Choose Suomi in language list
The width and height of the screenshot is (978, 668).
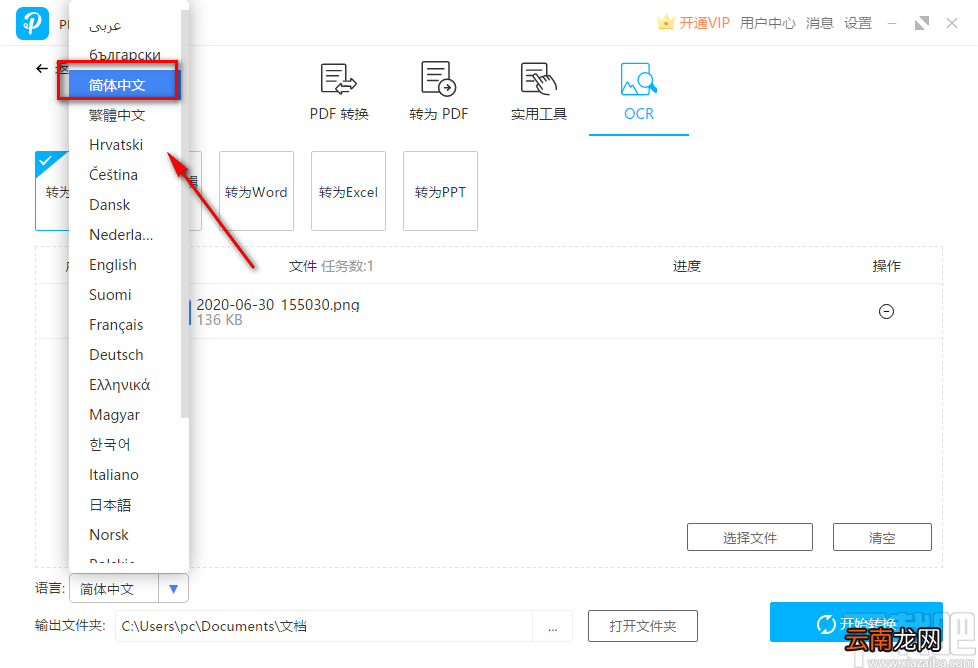(x=125, y=294)
